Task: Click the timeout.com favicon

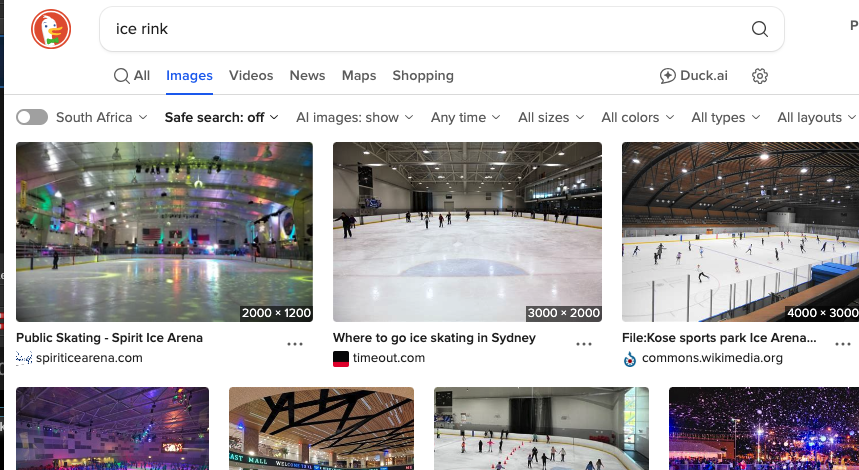Action: [341, 358]
